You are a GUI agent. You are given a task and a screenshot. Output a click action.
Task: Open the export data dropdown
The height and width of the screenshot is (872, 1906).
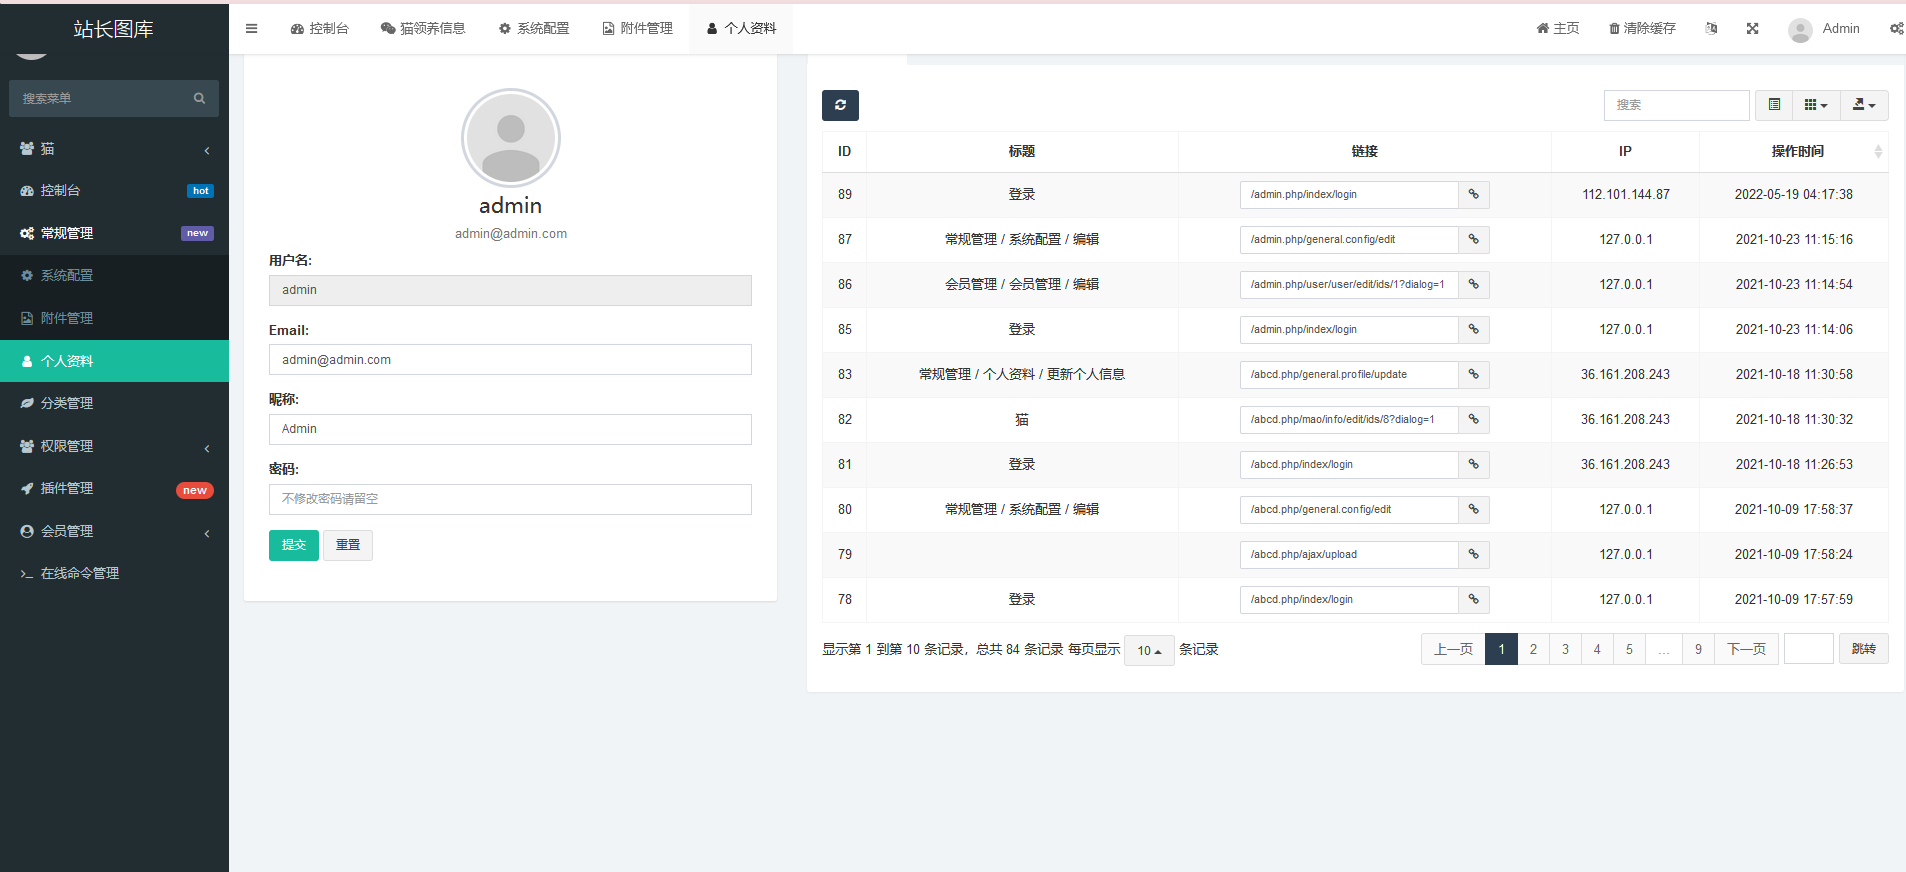[1863, 105]
